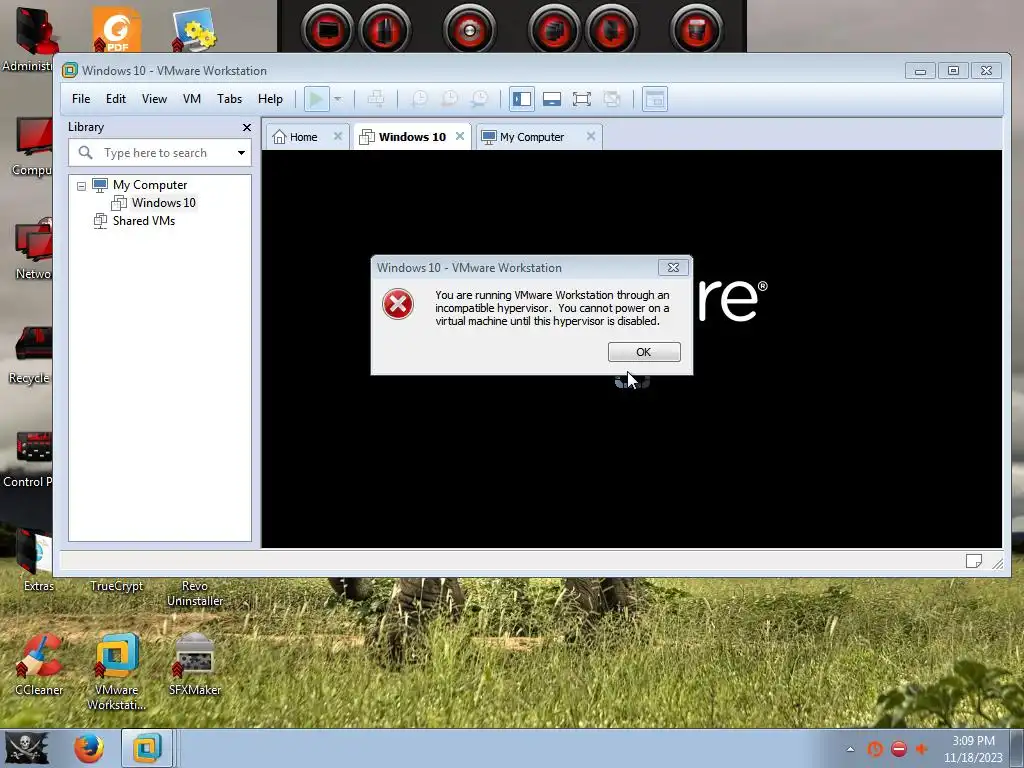Collapse the My Computer tree node
The image size is (1024, 768).
click(81, 186)
